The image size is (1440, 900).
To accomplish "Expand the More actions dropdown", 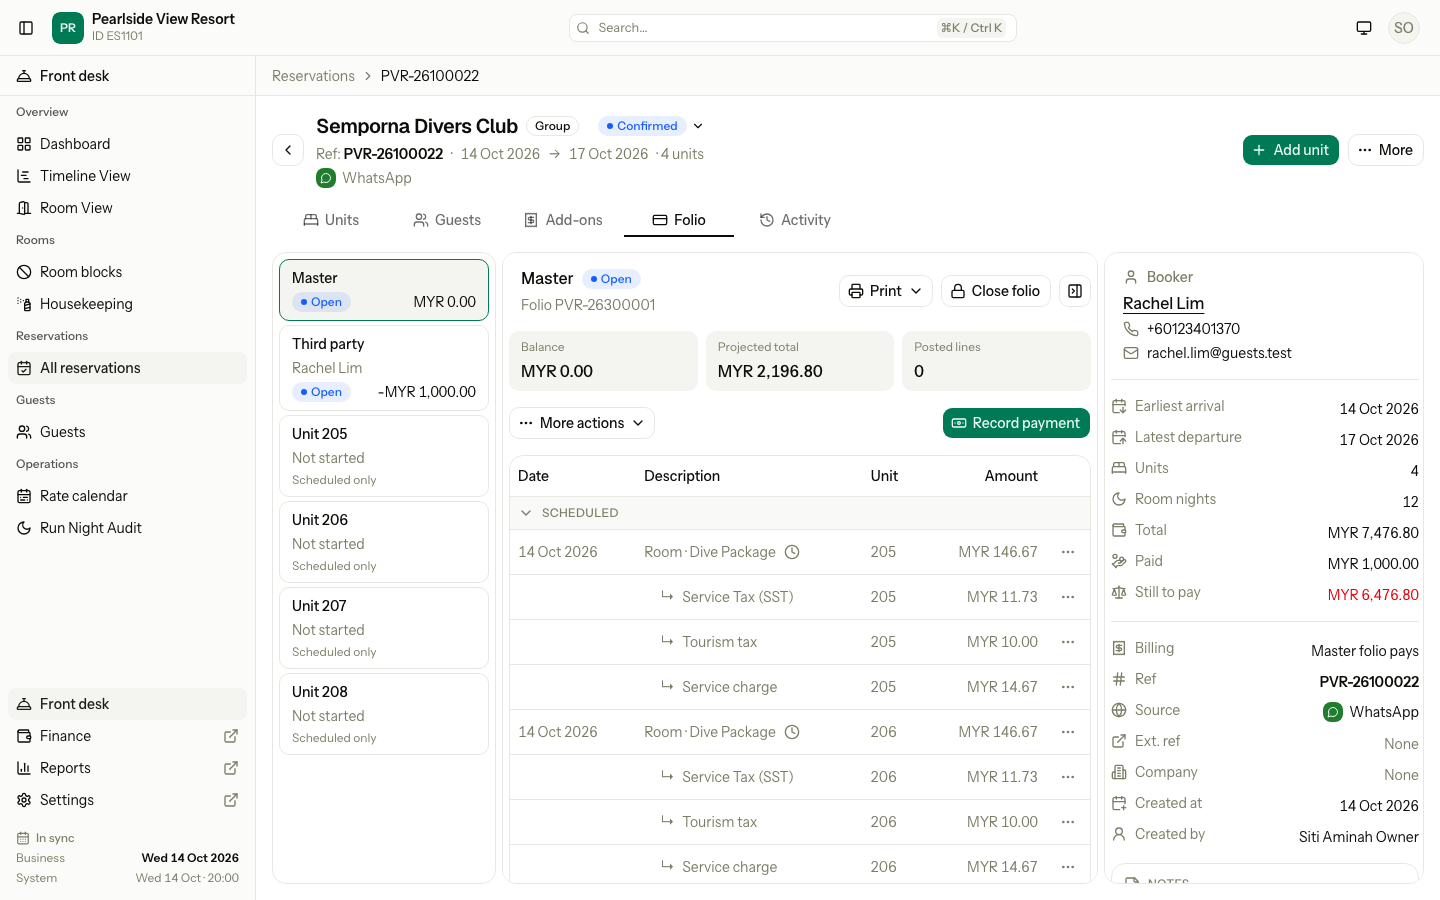I will point(582,423).
